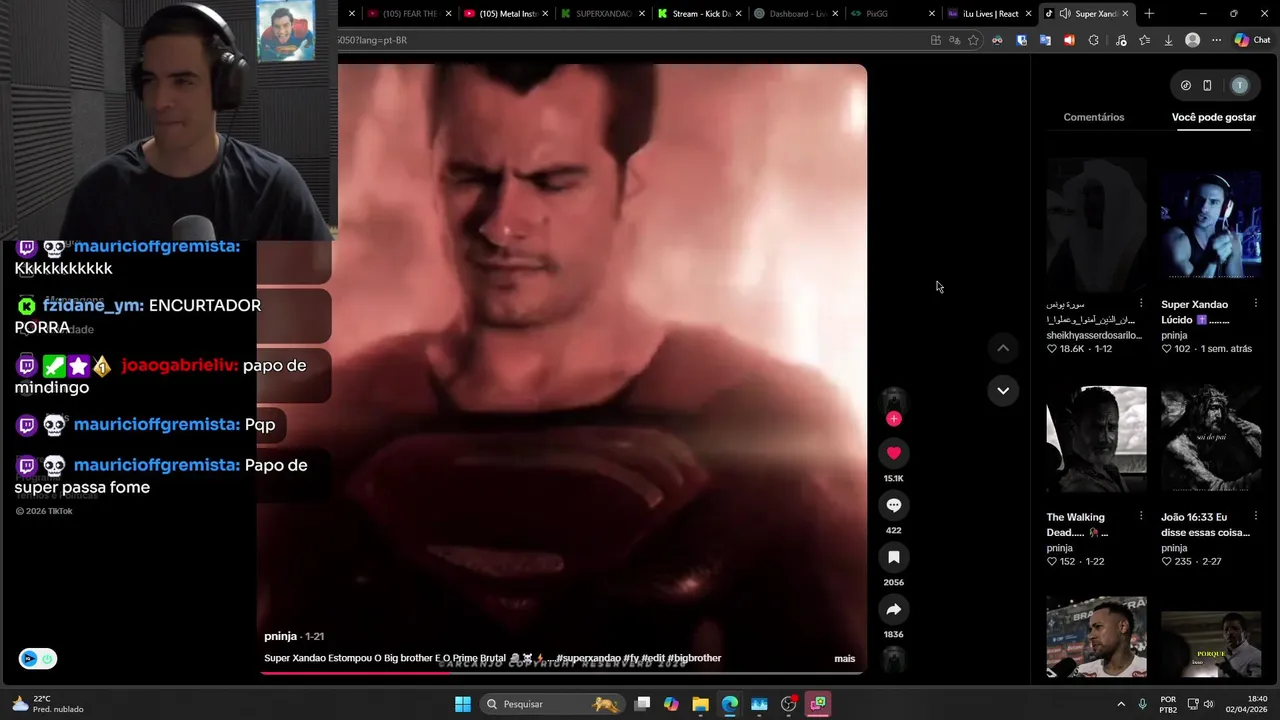The height and width of the screenshot is (720, 1280).
Task: Click the #superxandao hashtag
Action: pyautogui.click(x=588, y=659)
